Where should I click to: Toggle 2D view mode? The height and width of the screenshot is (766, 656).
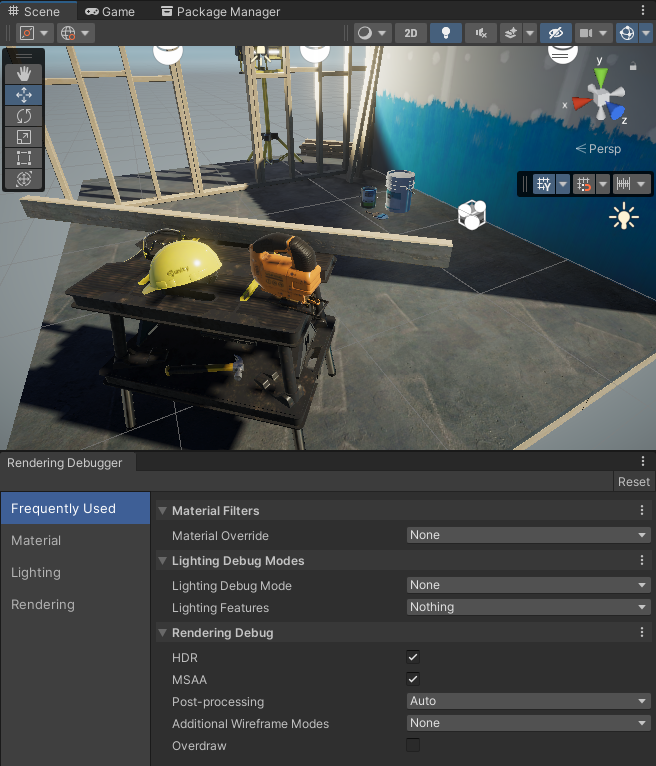(x=411, y=33)
